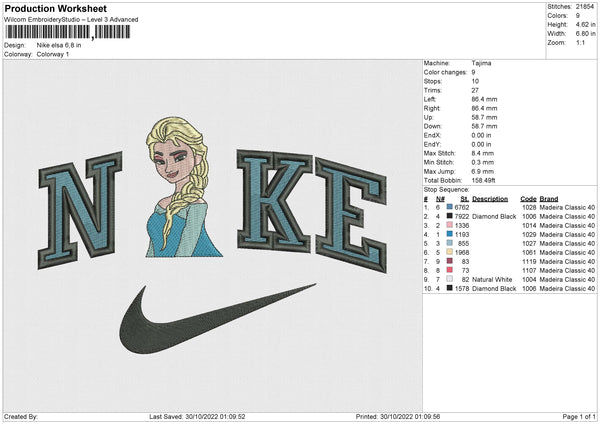
Task: Click stitch count '1336' in row 3
Action: coord(461,225)
